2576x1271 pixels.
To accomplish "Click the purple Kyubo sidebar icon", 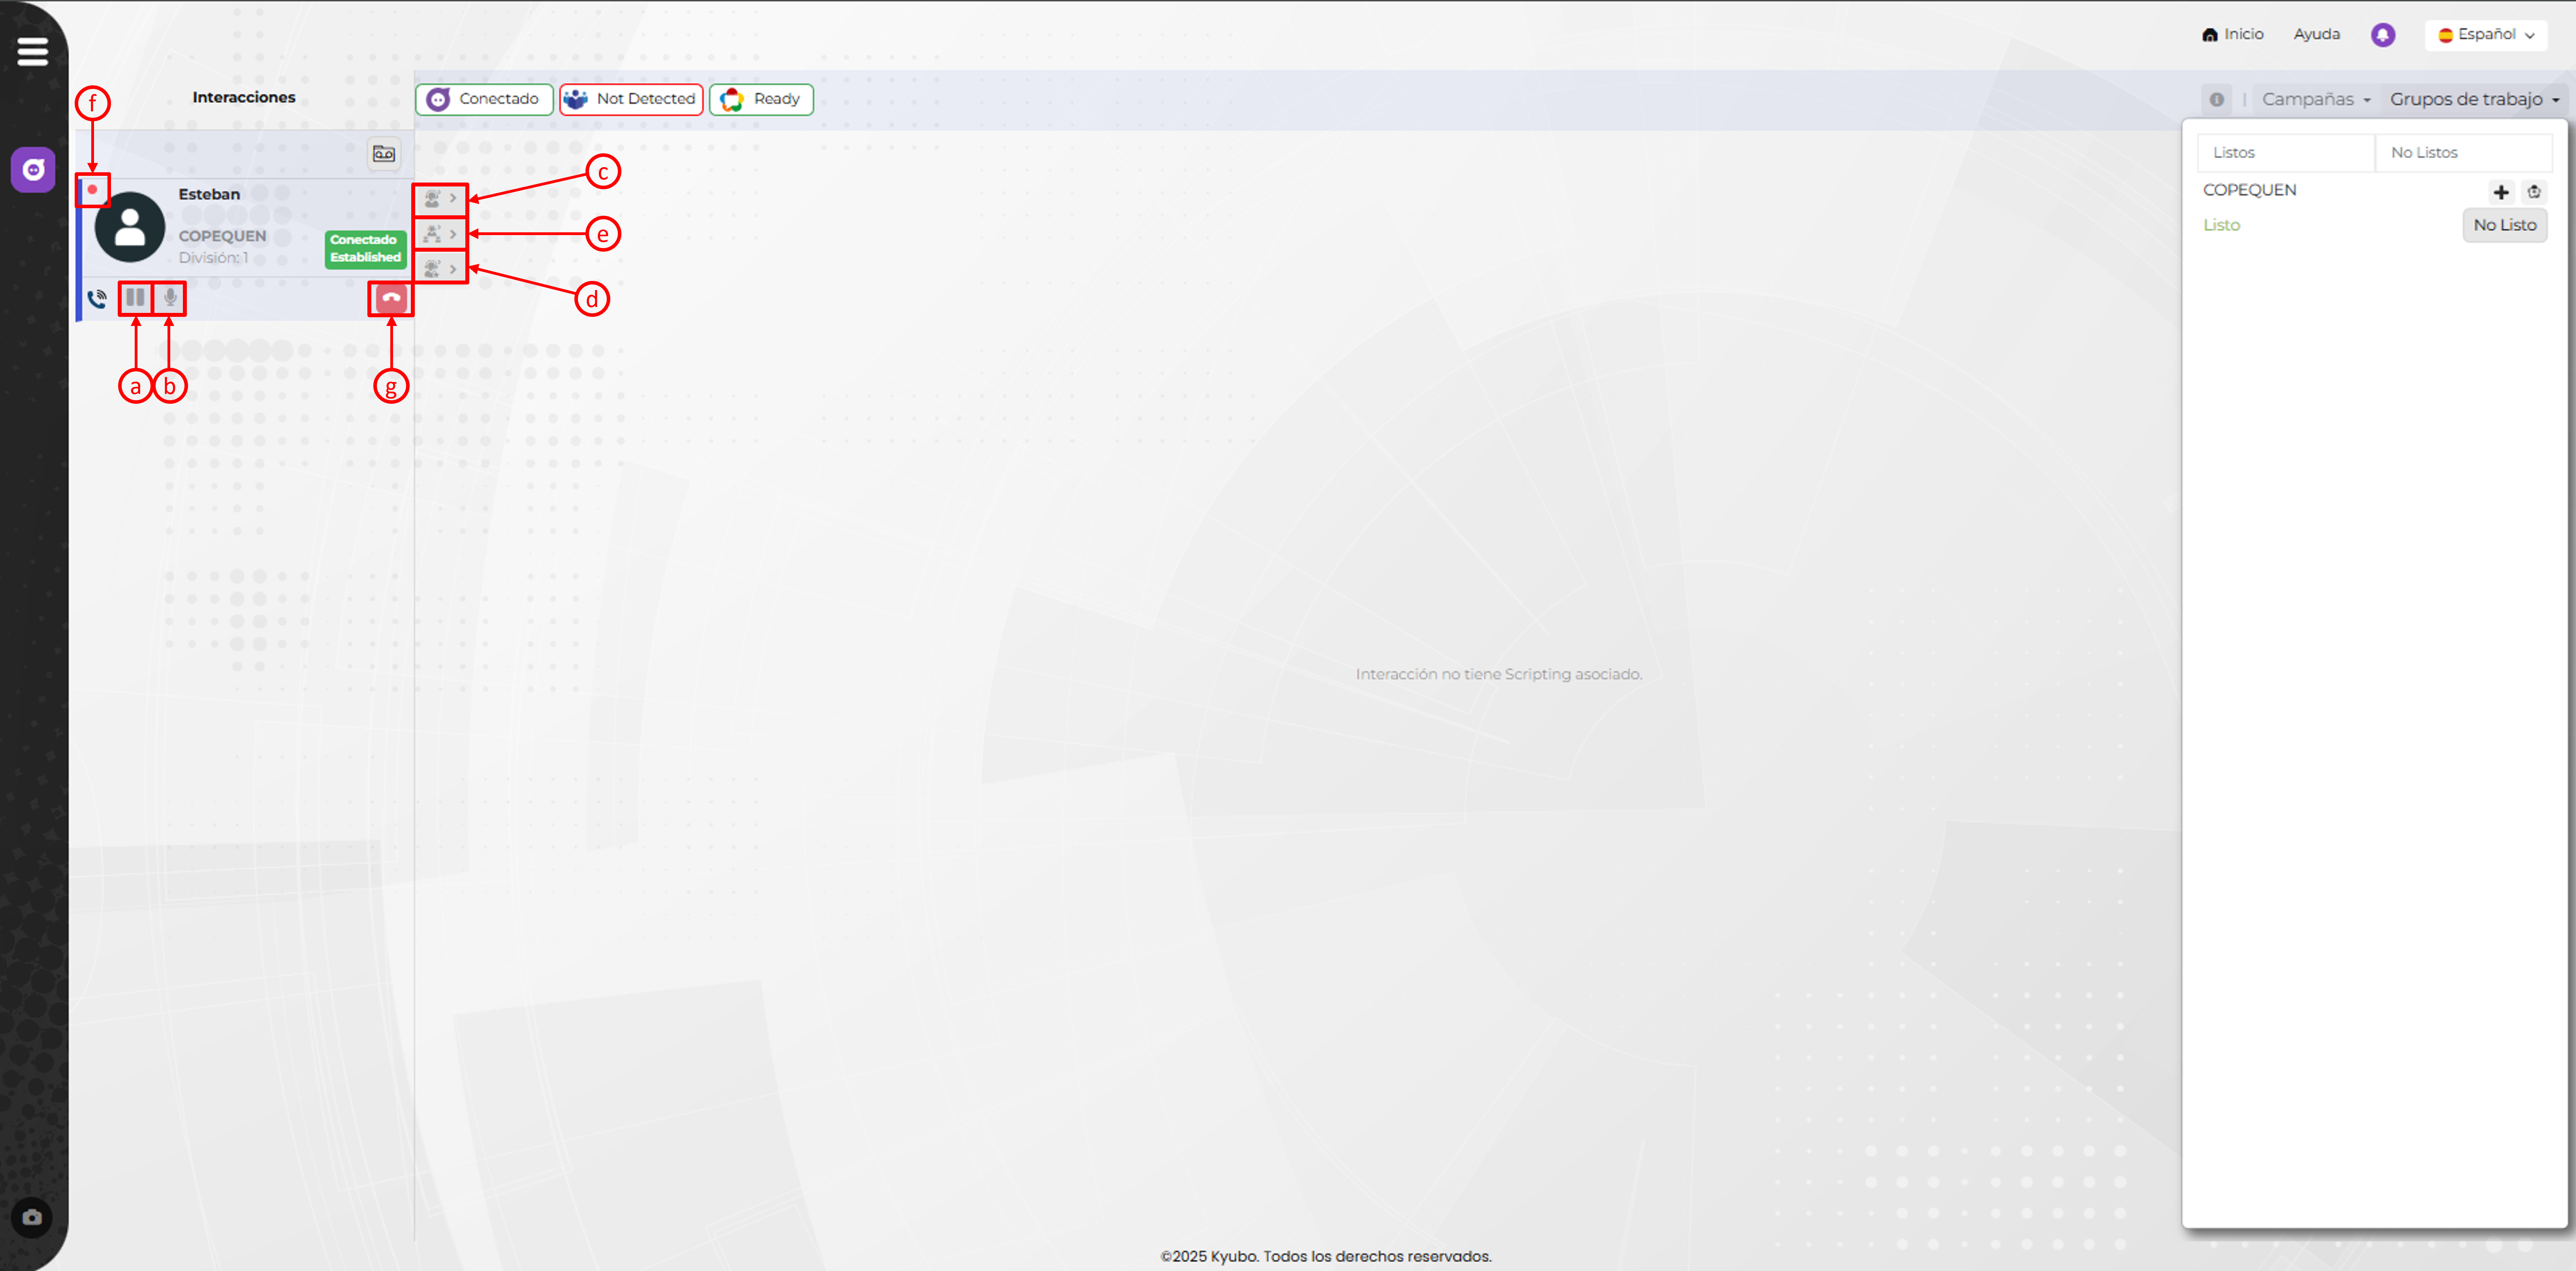I will [33, 169].
